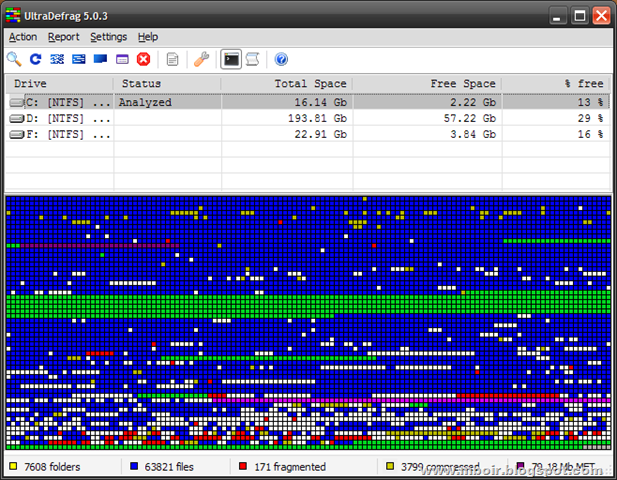The width and height of the screenshot is (617, 480).
Task: Click the Analyzed status cell
Action: [x=167, y=102]
